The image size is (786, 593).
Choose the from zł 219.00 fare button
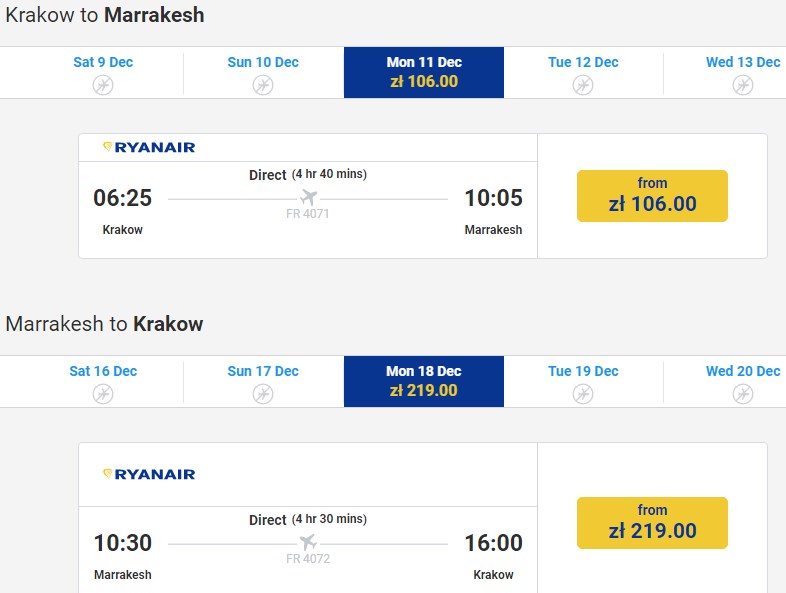point(652,523)
